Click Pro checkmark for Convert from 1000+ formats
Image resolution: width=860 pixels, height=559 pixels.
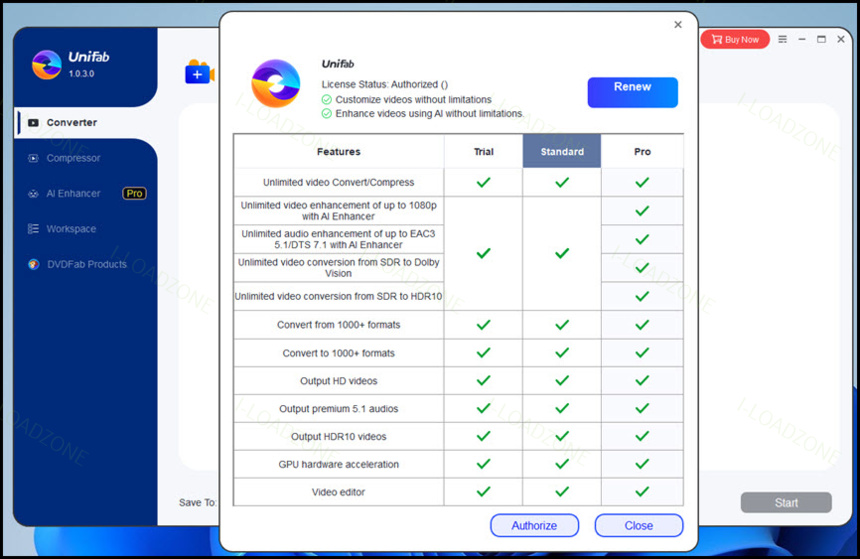click(642, 325)
